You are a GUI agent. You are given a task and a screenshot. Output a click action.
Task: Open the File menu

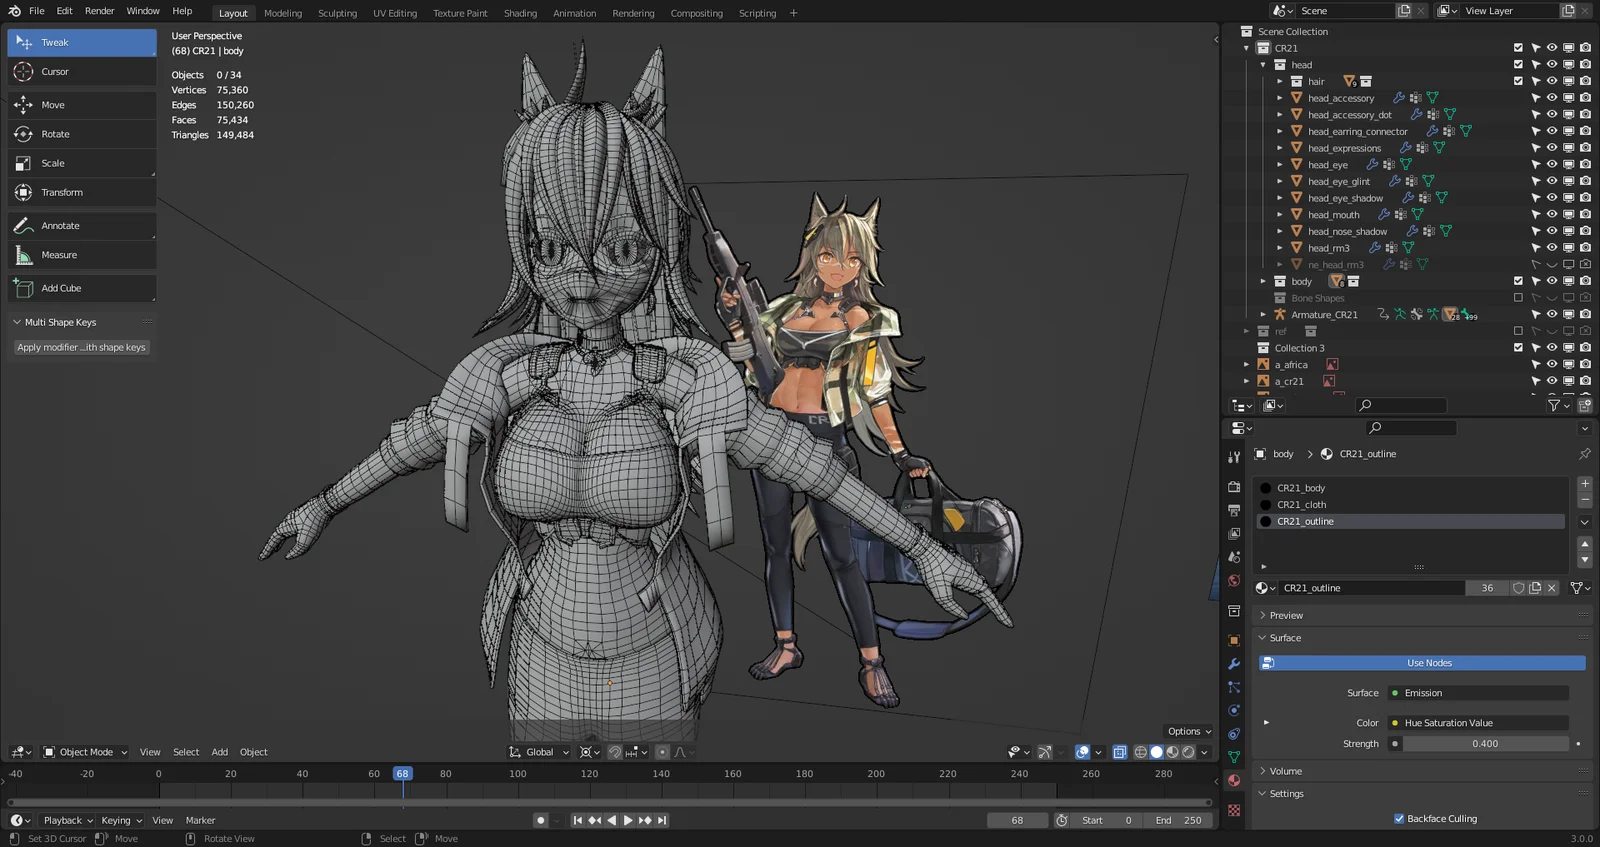pos(37,11)
